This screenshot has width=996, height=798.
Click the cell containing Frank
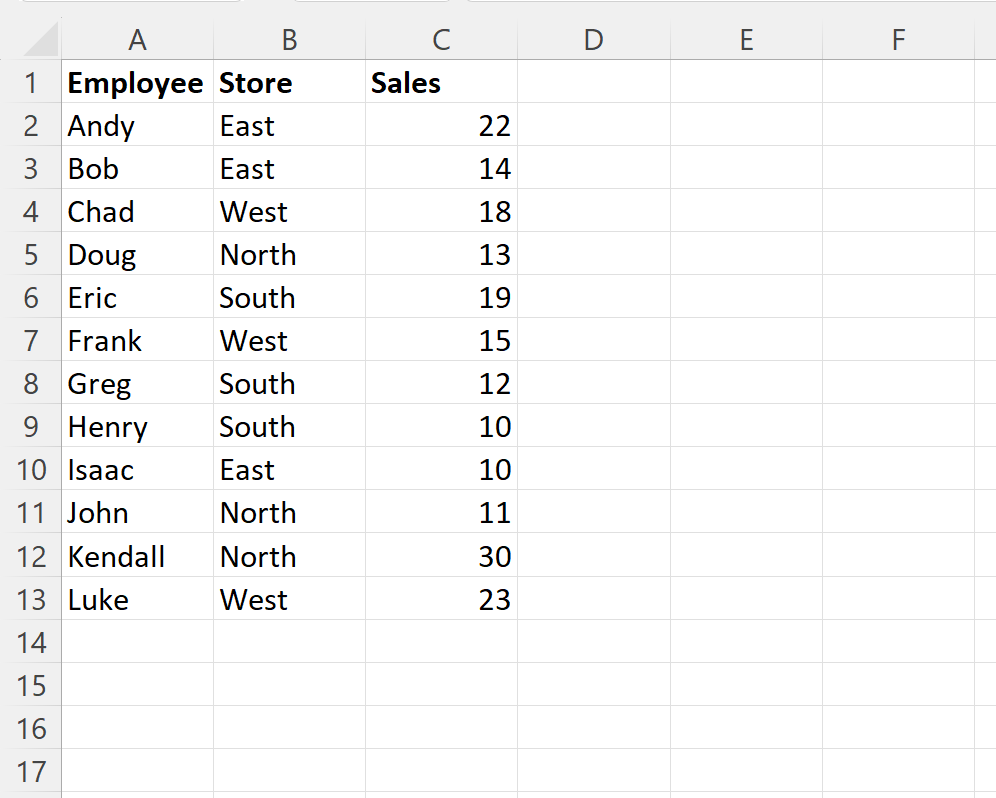[137, 341]
